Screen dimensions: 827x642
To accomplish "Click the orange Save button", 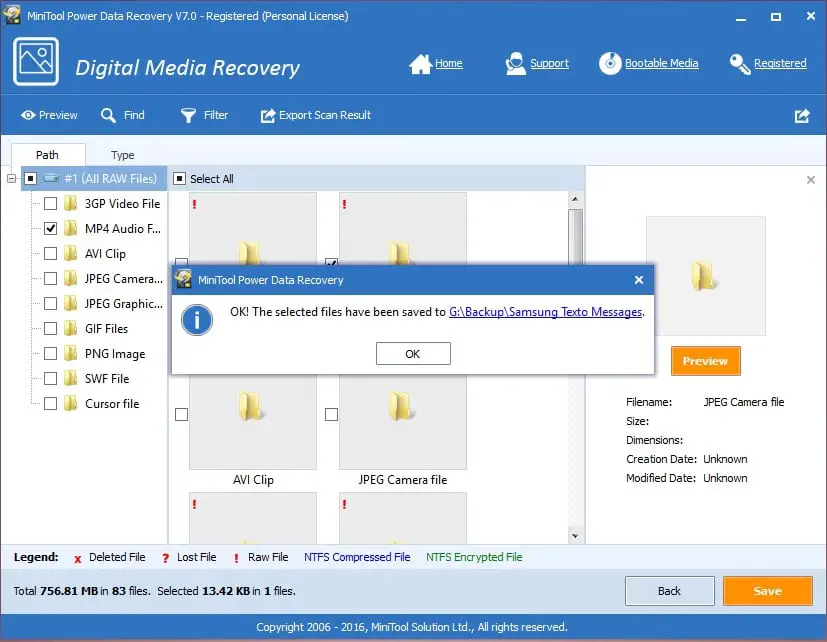I will (x=767, y=591).
